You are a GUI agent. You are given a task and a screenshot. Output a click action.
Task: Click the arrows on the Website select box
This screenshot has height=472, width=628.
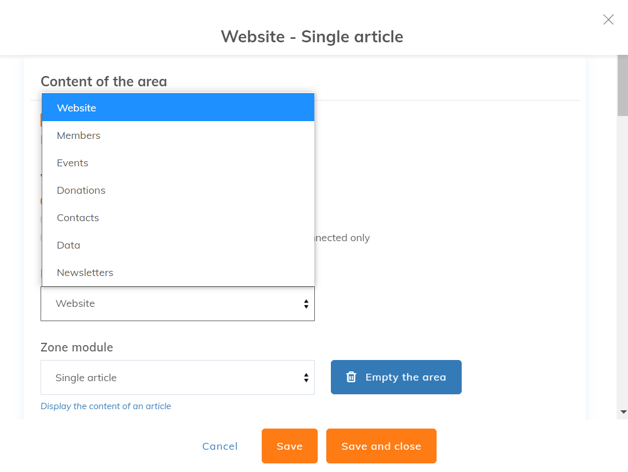click(306, 304)
